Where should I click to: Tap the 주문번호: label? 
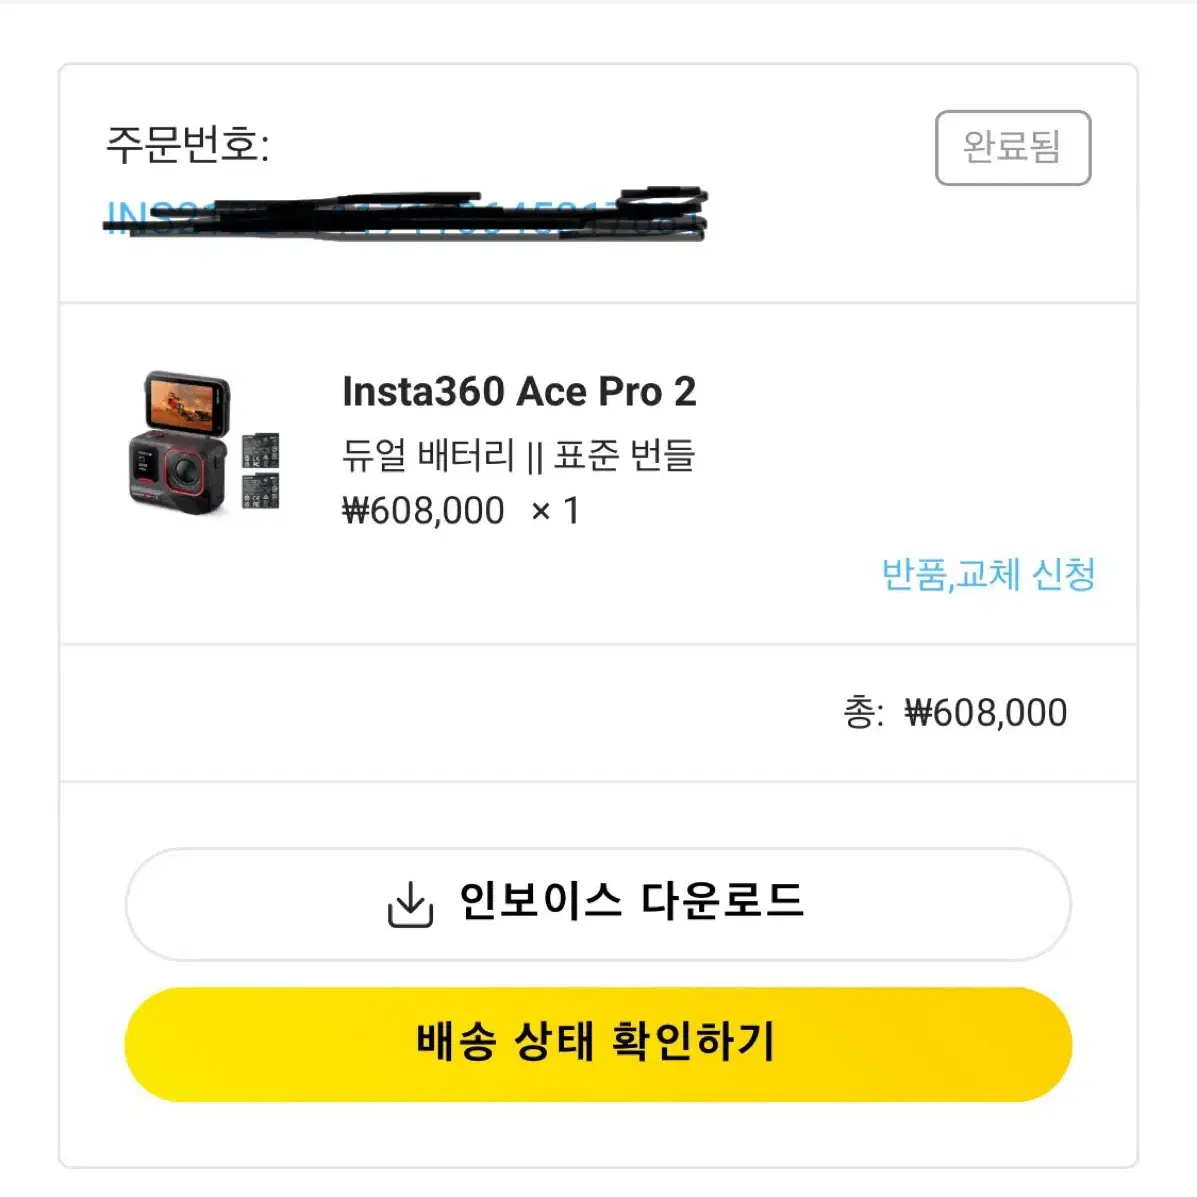[187, 144]
